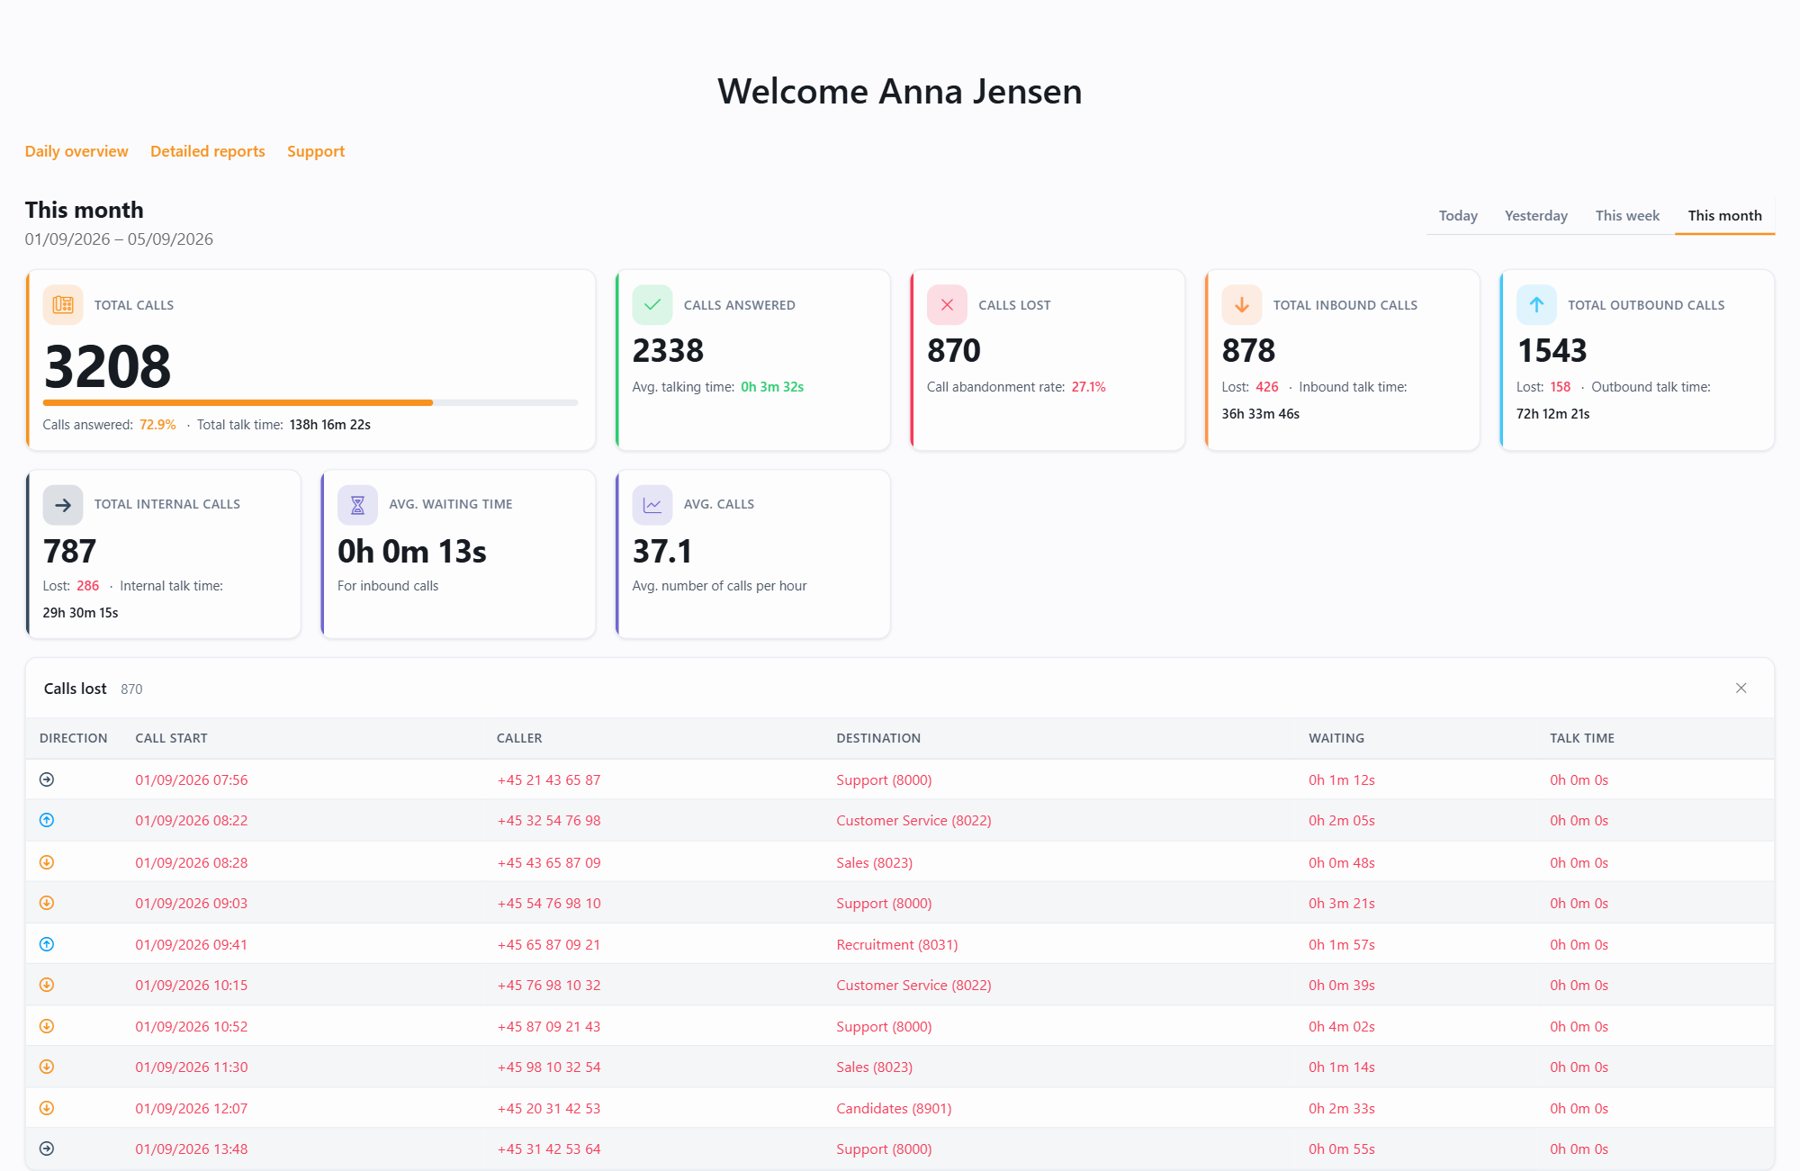Click the Waiting column header
1800x1171 pixels.
tap(1336, 738)
